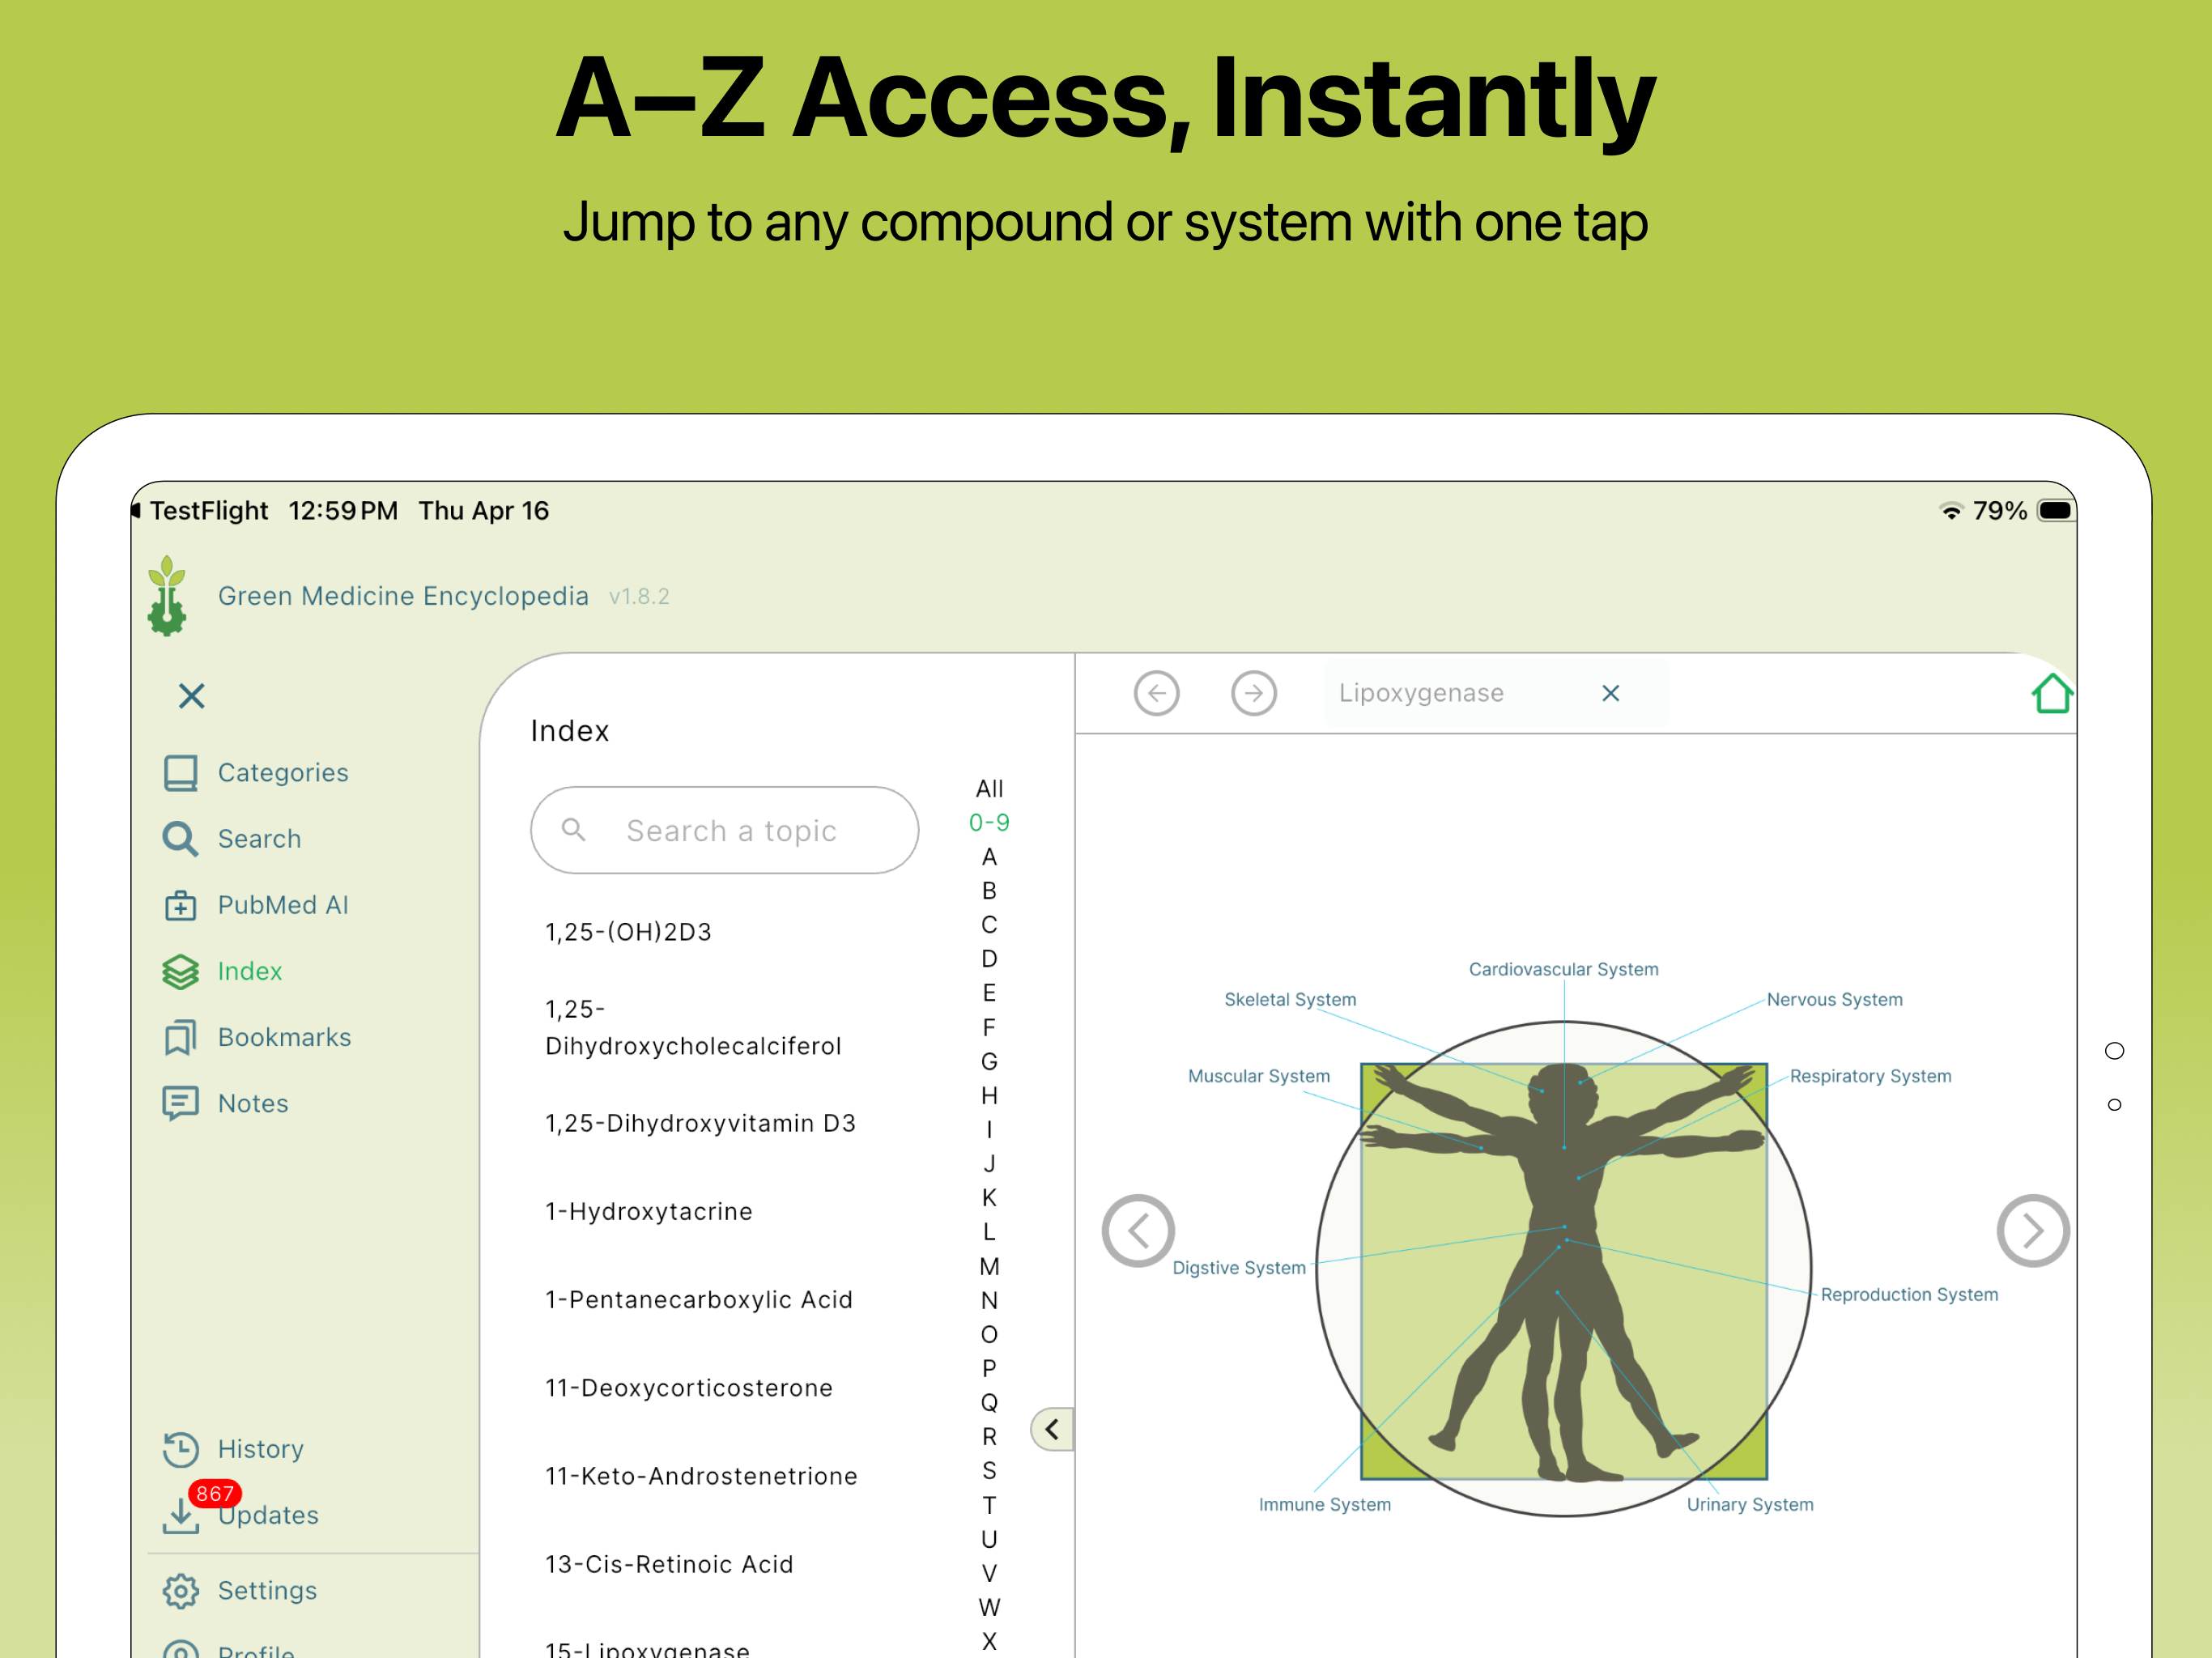Image resolution: width=2212 pixels, height=1658 pixels.
Task: Click the Search magnifier icon in sidebar
Action: pos(180,839)
